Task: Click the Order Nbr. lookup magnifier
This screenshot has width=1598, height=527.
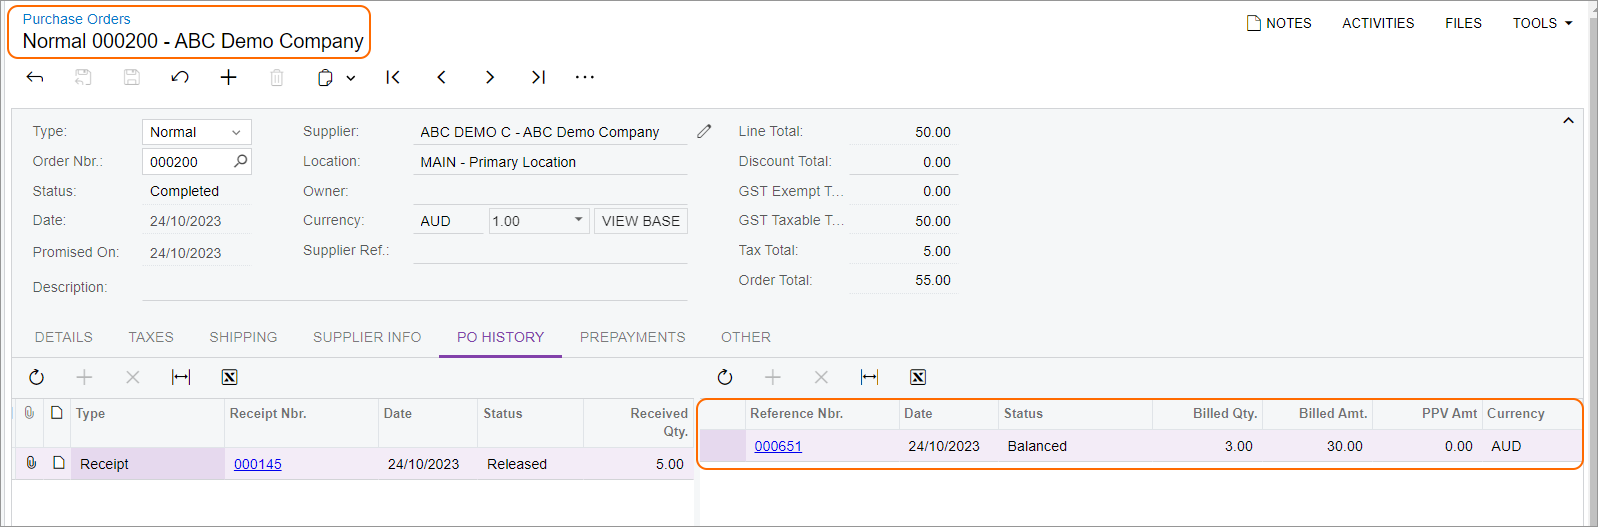Action: pyautogui.click(x=240, y=161)
